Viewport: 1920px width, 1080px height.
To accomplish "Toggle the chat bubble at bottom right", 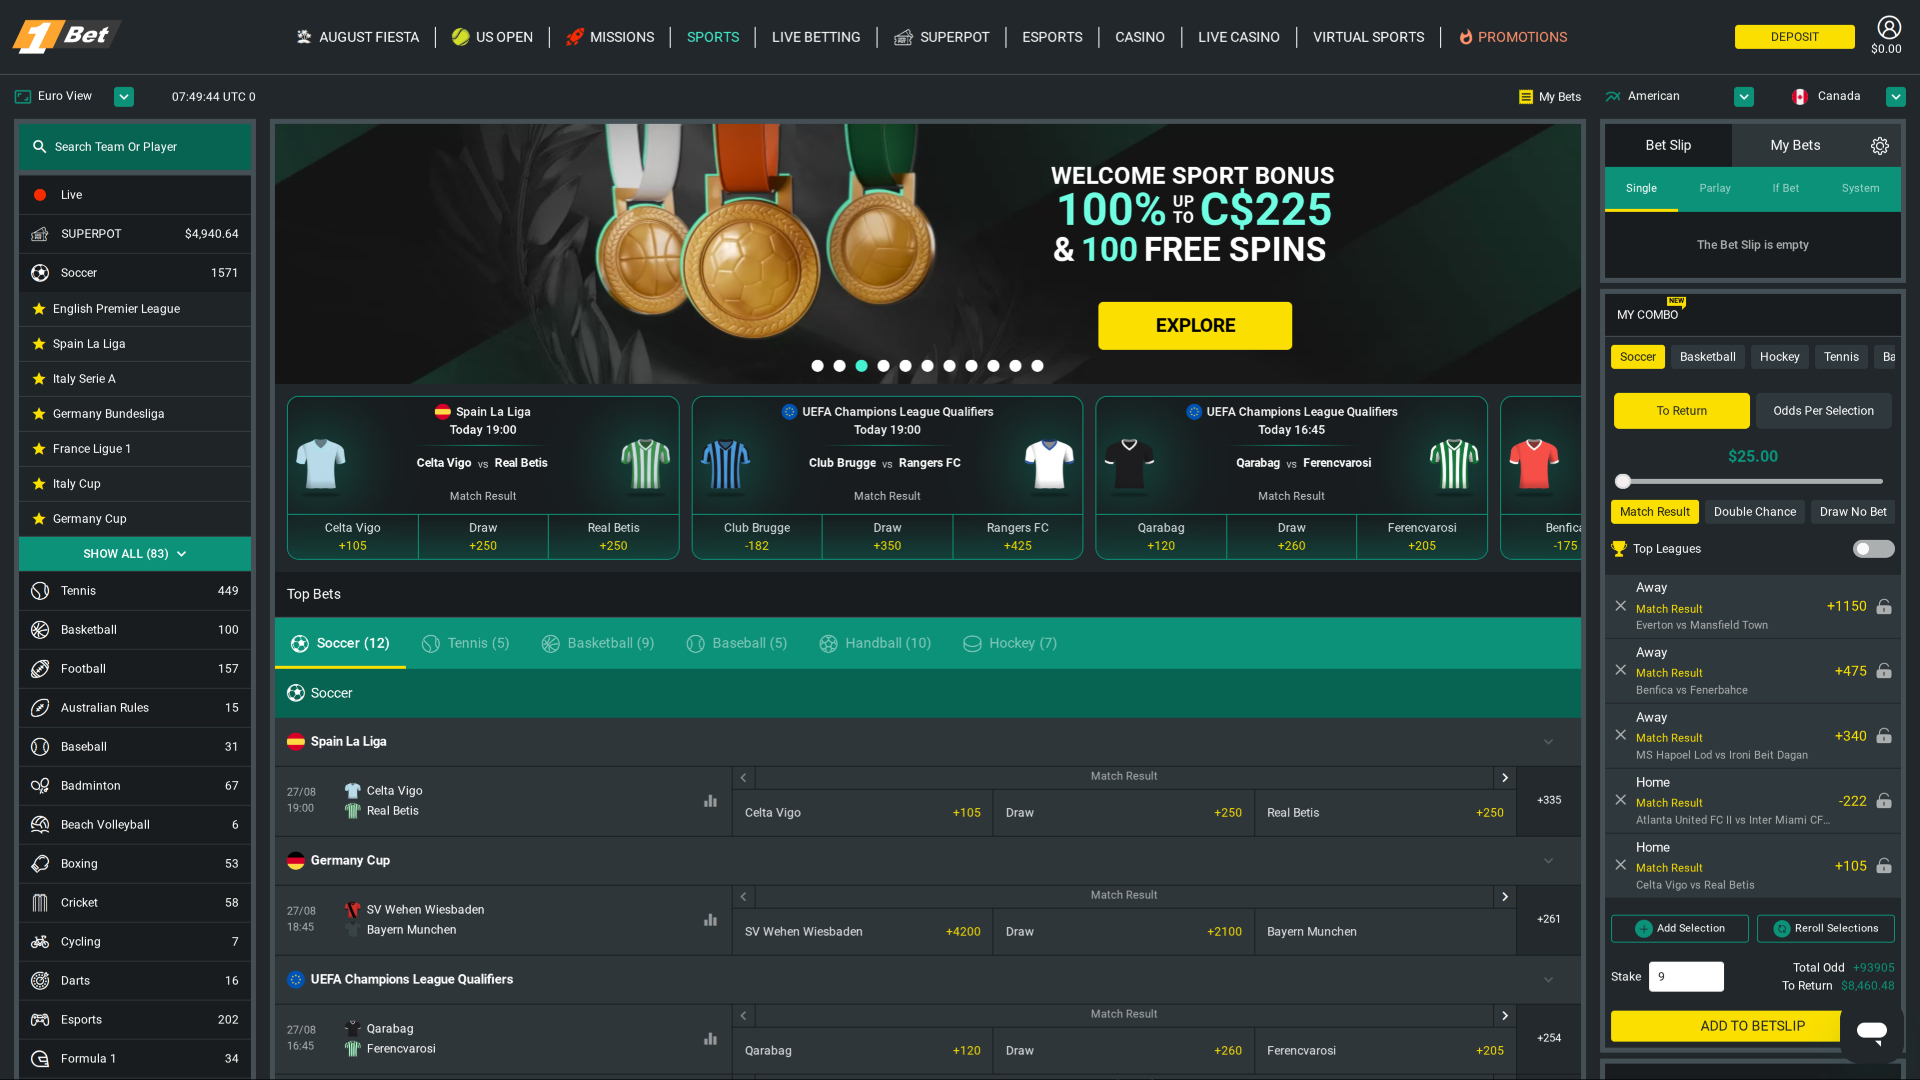I will [x=1871, y=1031].
